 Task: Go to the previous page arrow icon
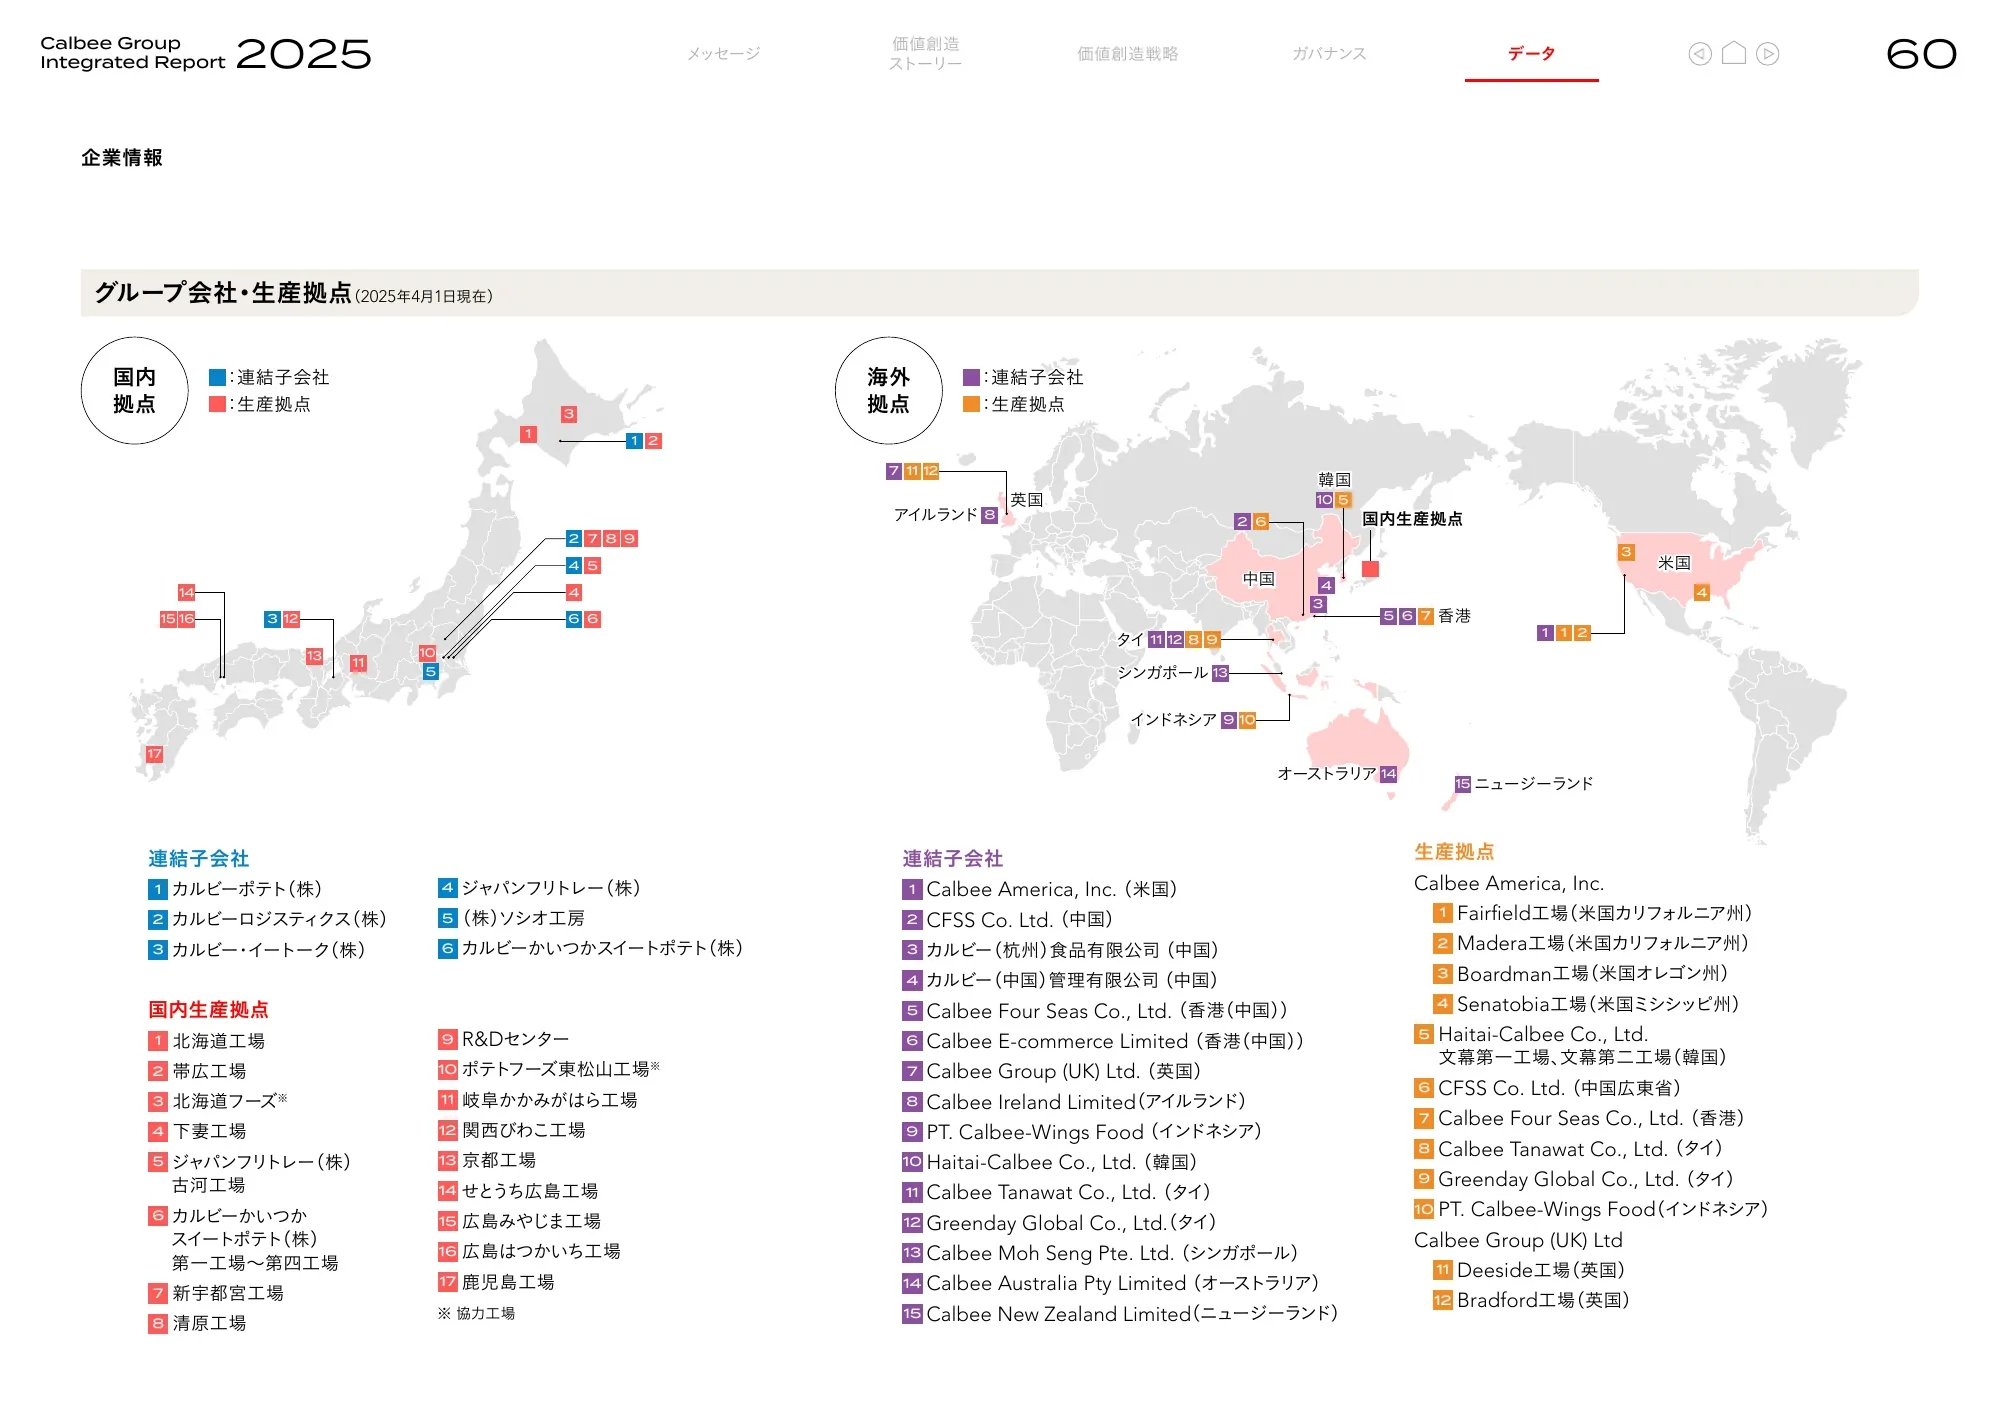tap(1700, 54)
